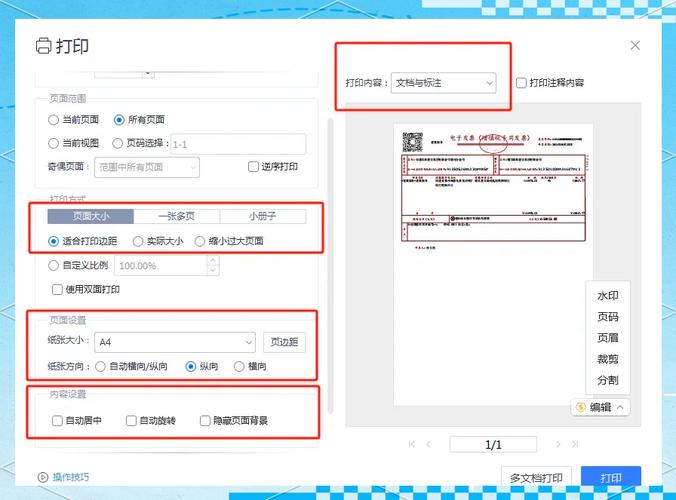
Task: Click the 页边距 button
Action: 284,342
